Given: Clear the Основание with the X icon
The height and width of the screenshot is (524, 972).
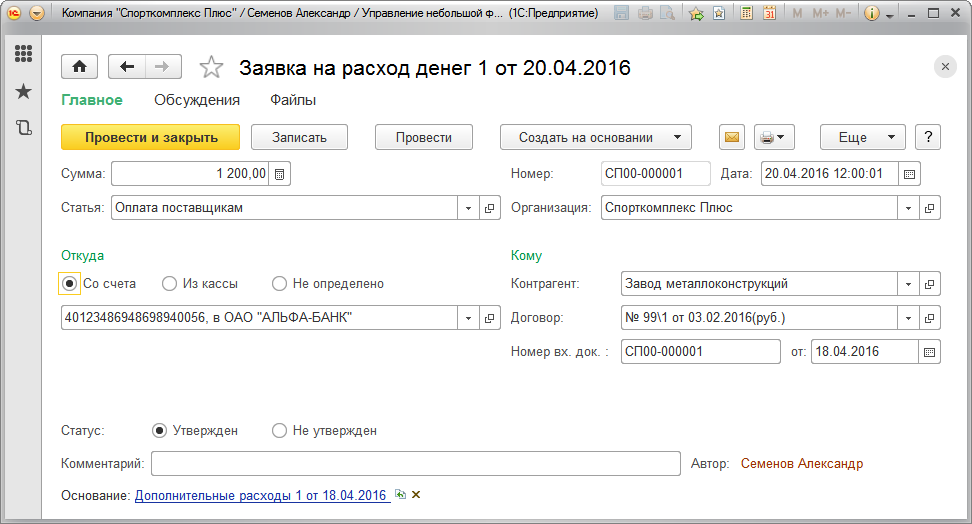Looking at the screenshot, I should point(416,494).
